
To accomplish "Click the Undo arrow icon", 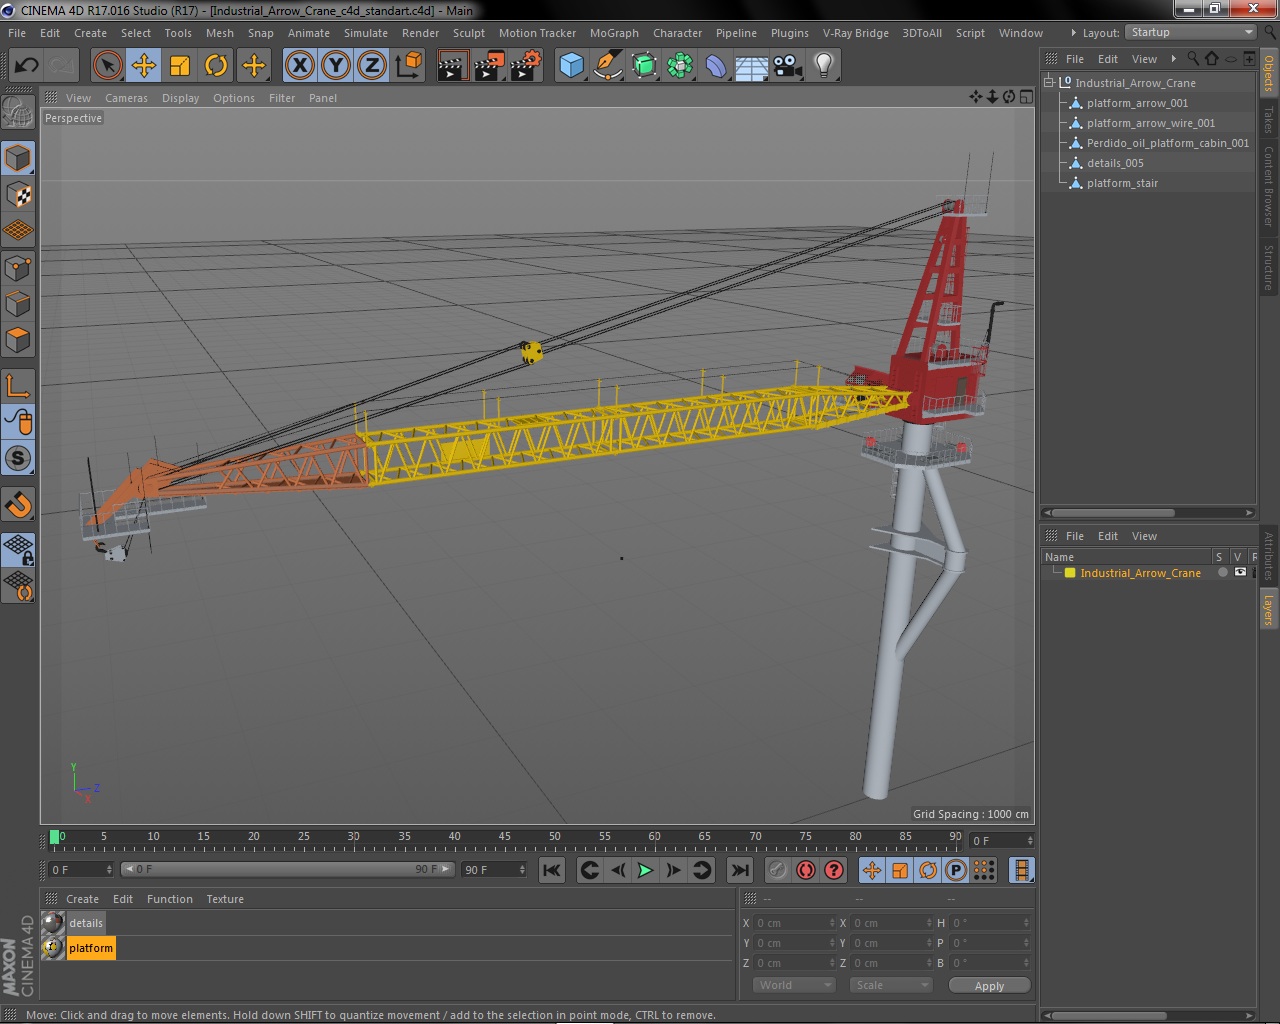I will (x=26, y=66).
